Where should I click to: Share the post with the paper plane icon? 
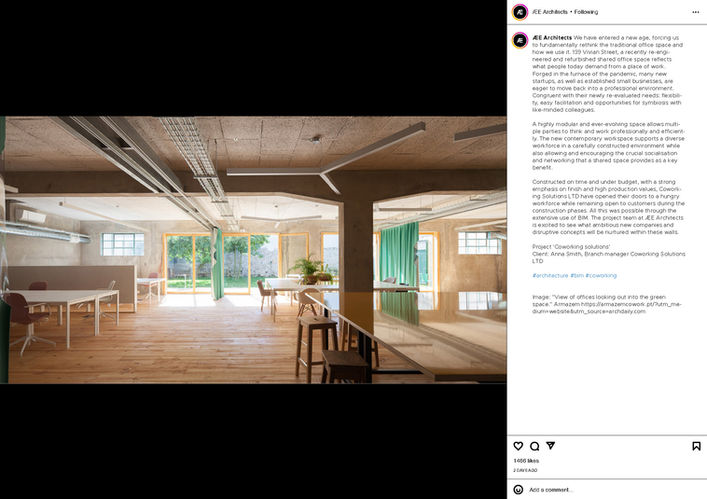click(551, 445)
